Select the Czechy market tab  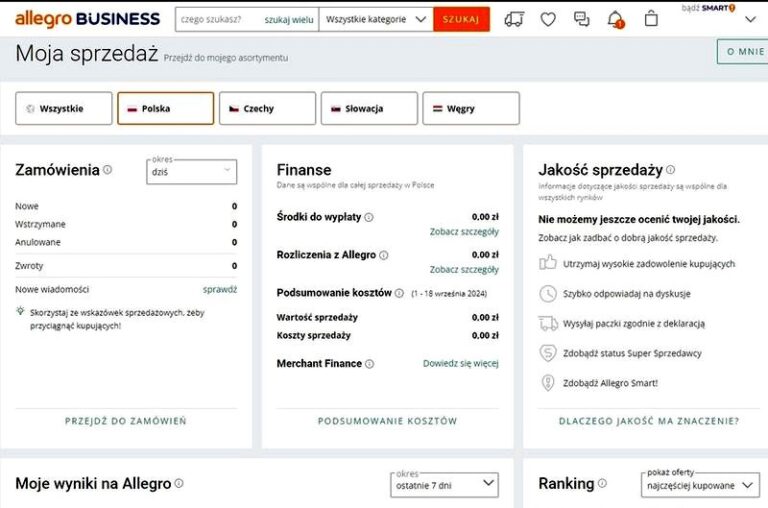tap(267, 108)
